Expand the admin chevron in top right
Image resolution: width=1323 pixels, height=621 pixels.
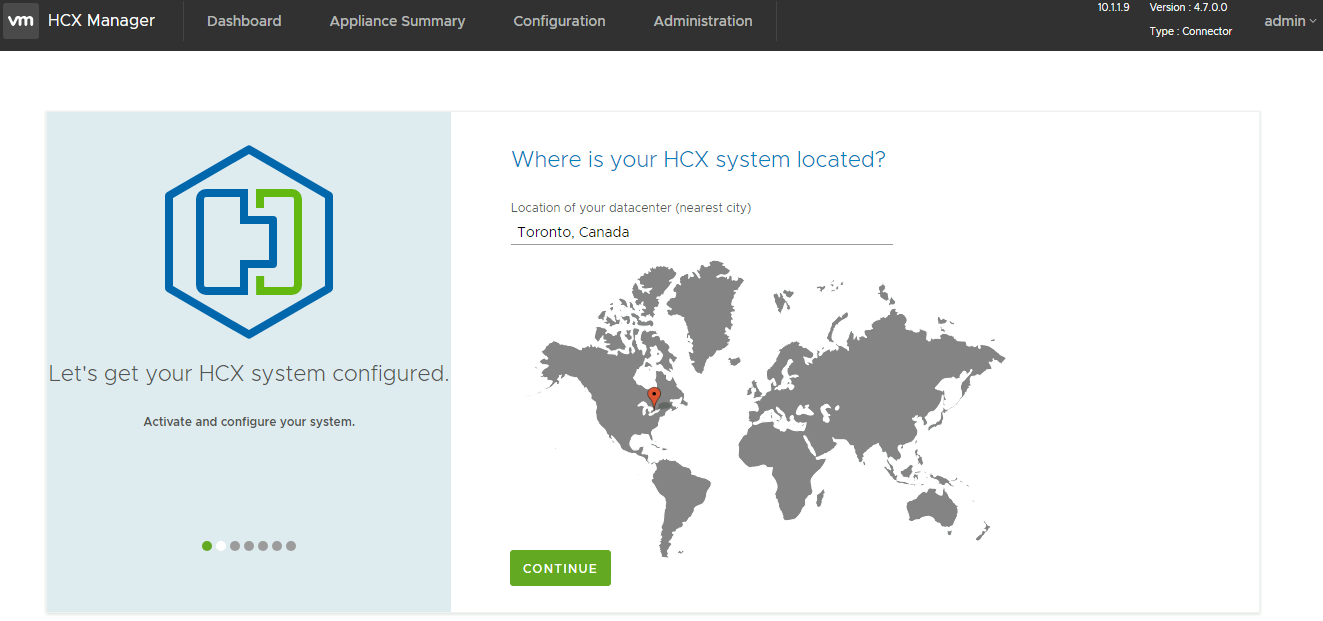pos(1312,21)
